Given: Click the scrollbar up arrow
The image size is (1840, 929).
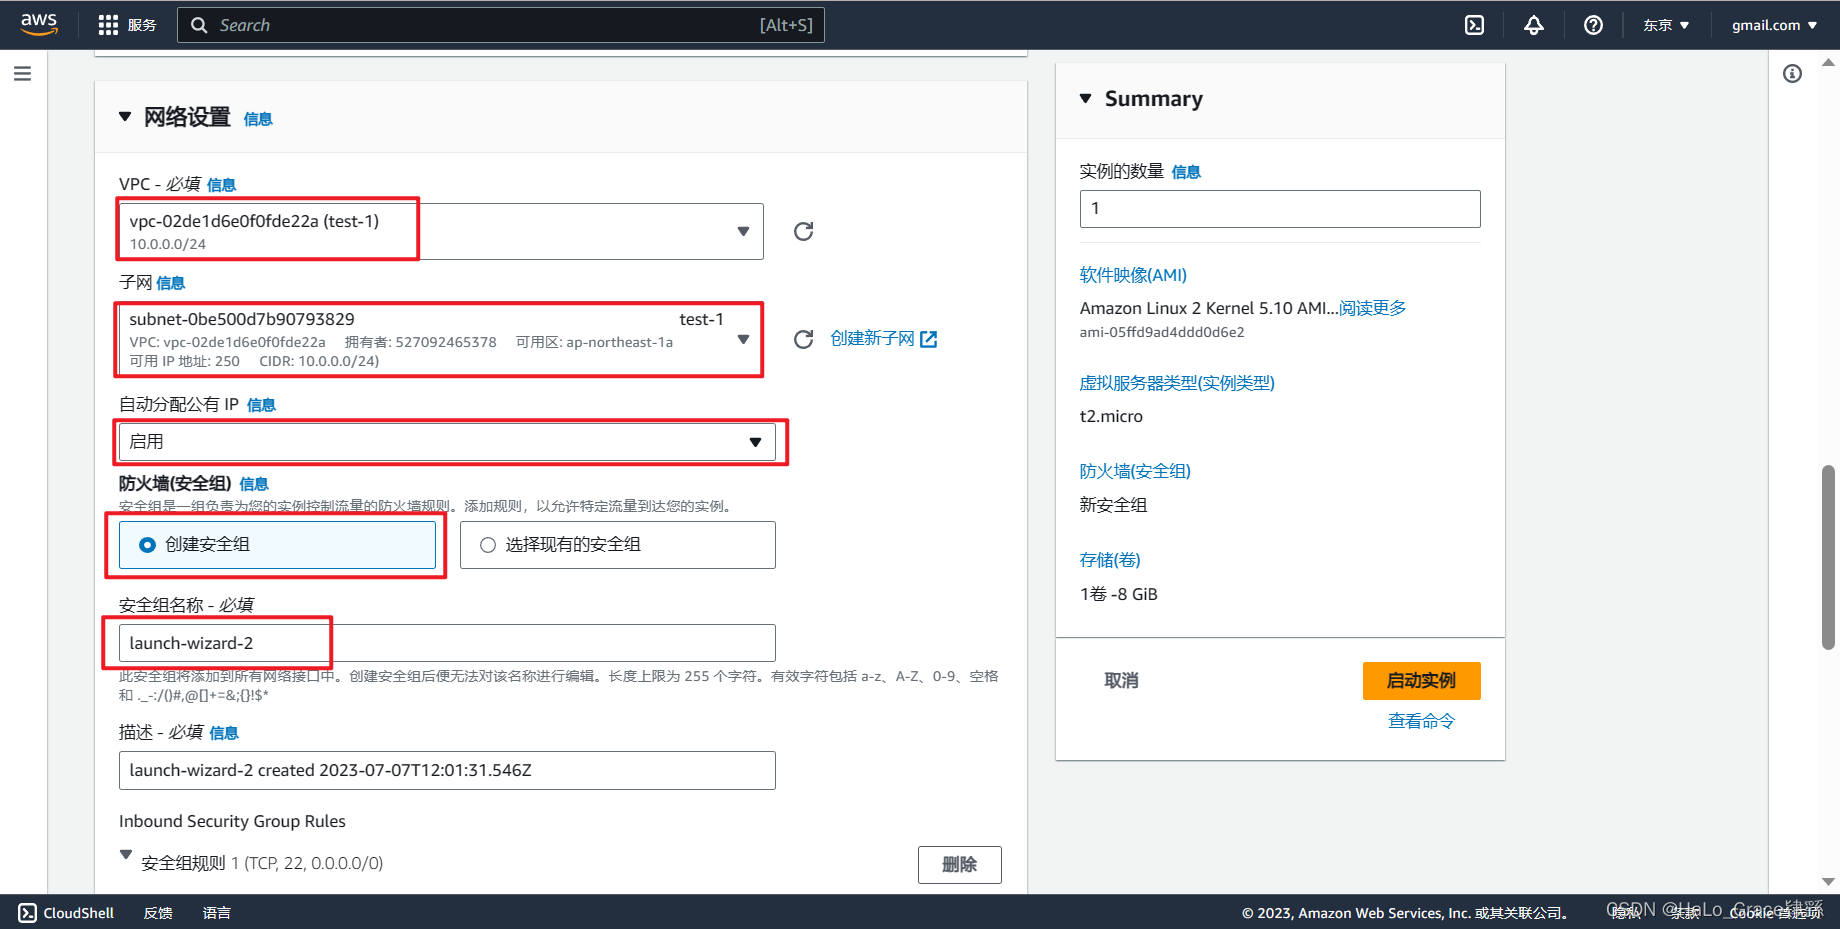Looking at the screenshot, I should coord(1828,62).
